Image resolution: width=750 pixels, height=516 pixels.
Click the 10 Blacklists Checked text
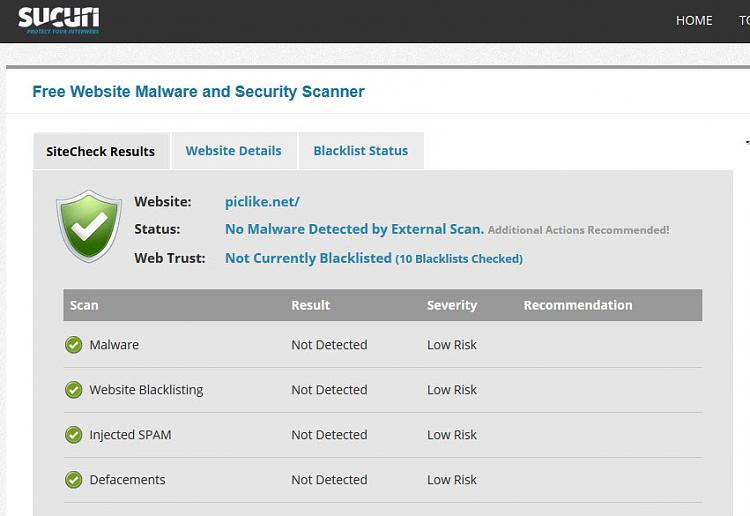pyautogui.click(x=459, y=259)
